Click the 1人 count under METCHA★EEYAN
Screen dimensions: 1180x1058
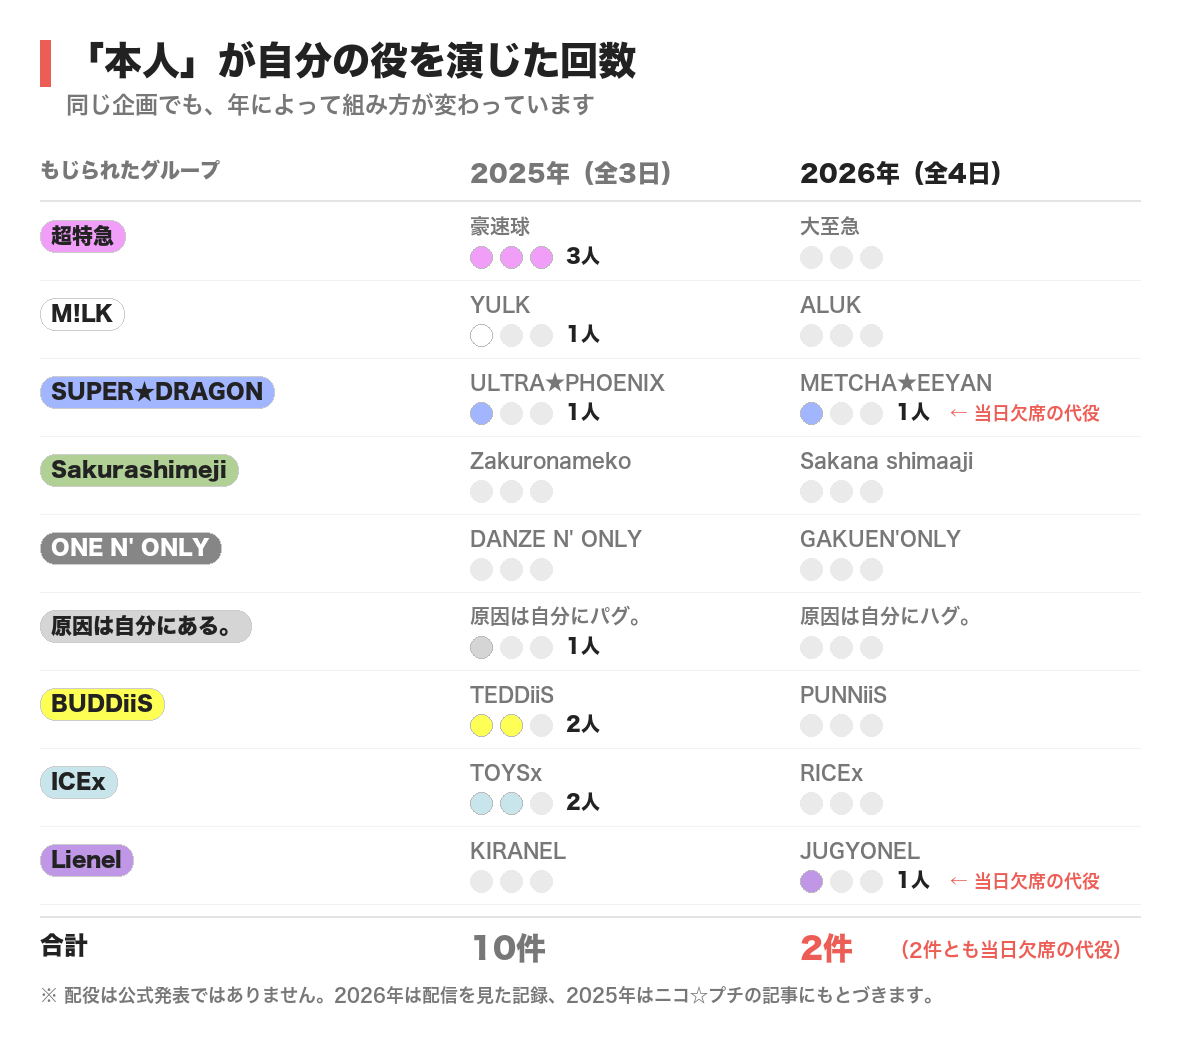click(x=914, y=412)
